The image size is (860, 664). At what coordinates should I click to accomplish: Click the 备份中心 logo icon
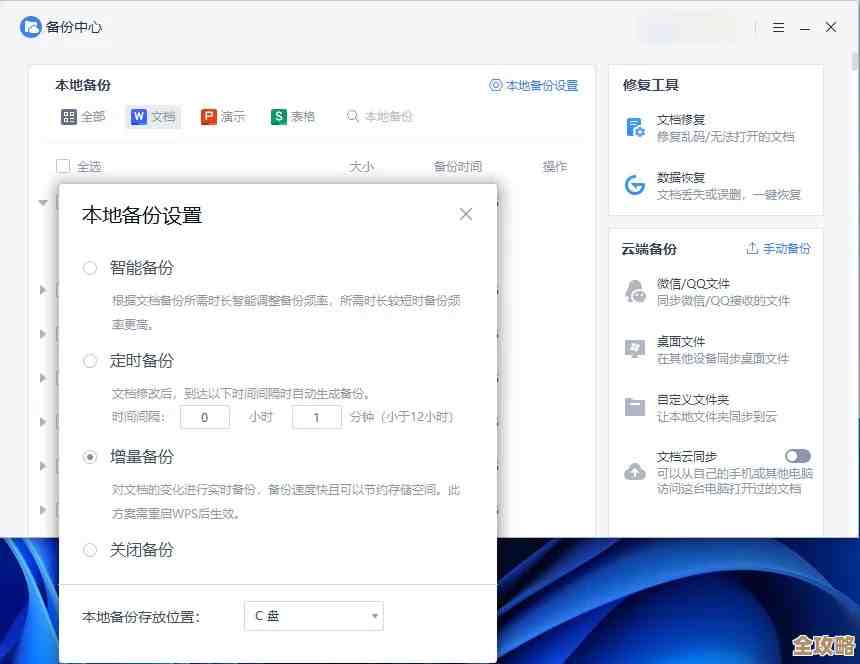(30, 27)
